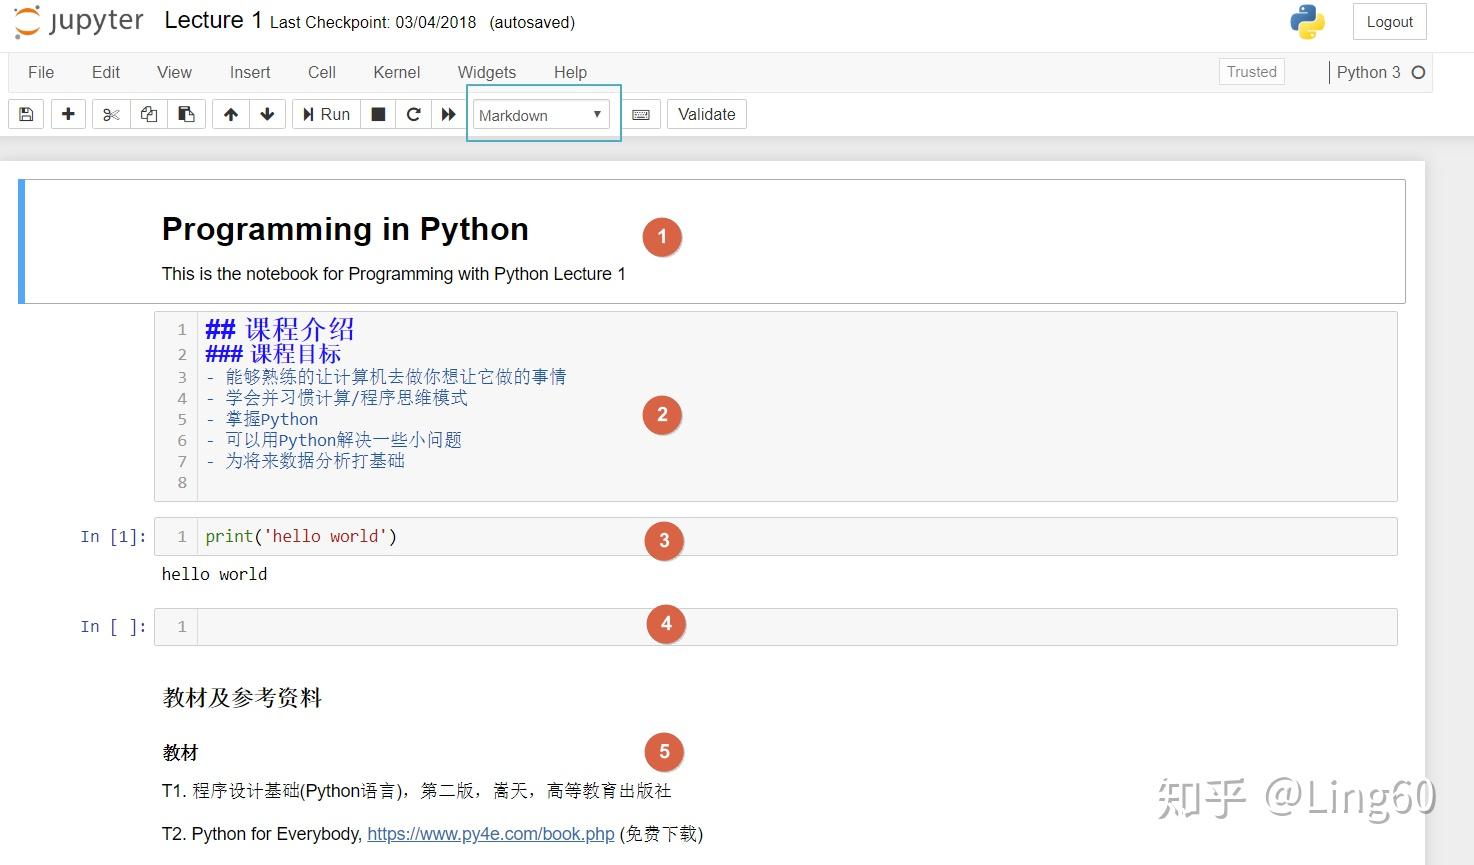Open the Kernel menu
Image resolution: width=1474 pixels, height=865 pixels.
tap(396, 71)
